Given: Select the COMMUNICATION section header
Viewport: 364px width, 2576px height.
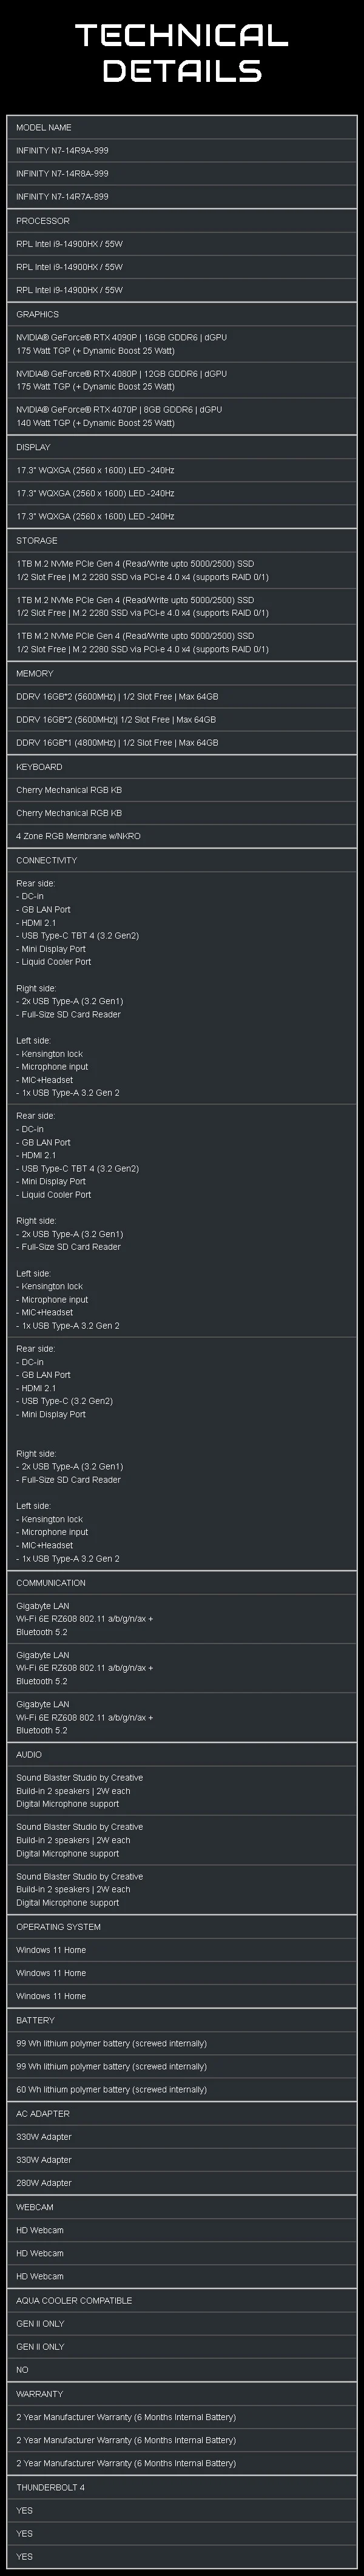Looking at the screenshot, I should [x=51, y=1583].
